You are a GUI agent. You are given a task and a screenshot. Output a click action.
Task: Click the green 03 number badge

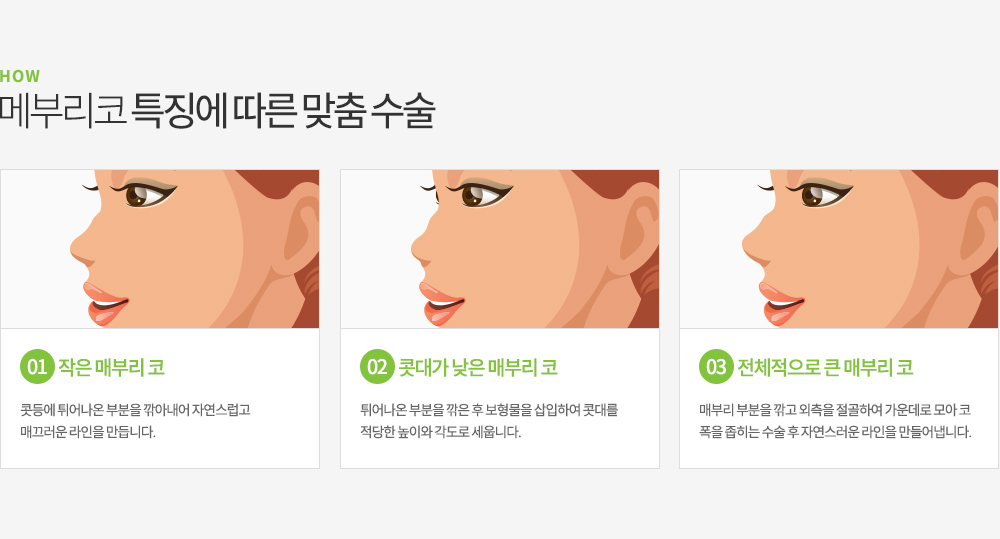[x=716, y=367]
